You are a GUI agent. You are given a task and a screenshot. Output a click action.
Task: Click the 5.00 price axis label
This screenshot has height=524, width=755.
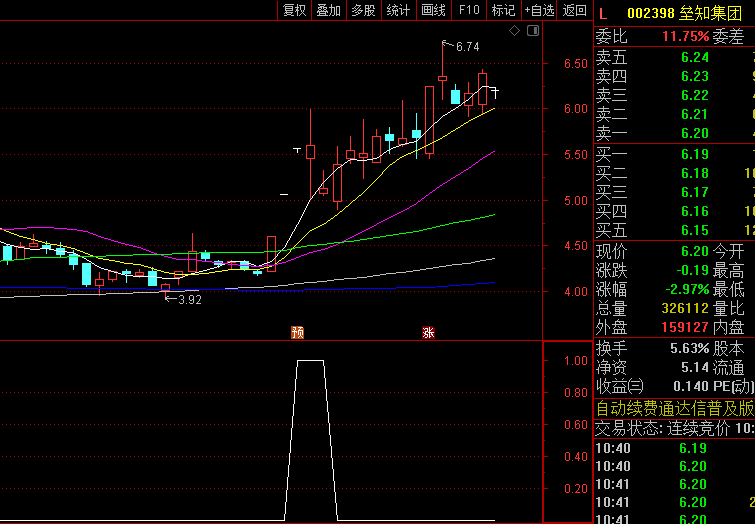[576, 201]
